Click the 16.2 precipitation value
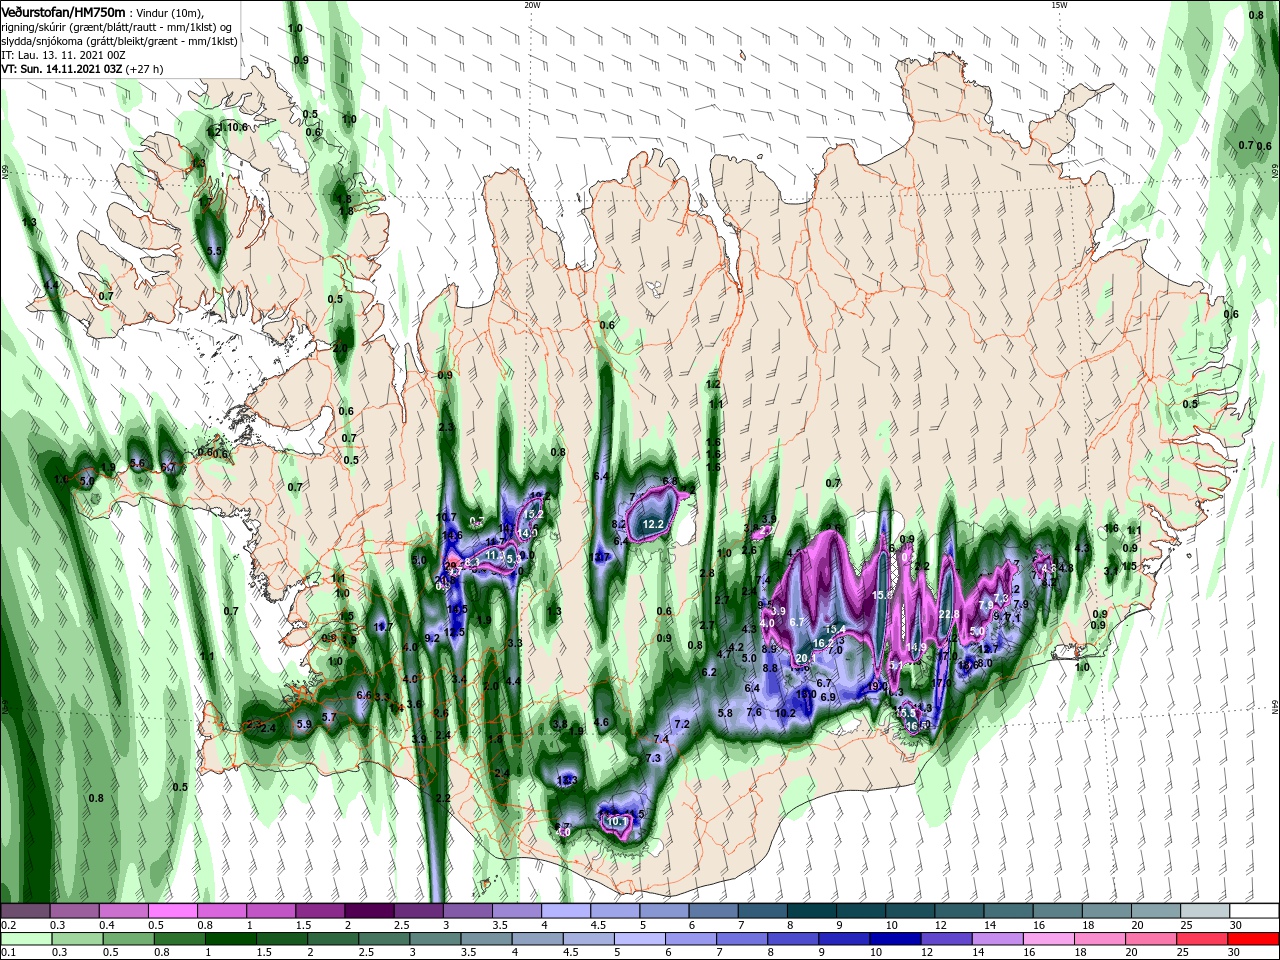The height and width of the screenshot is (960, 1280). (824, 643)
